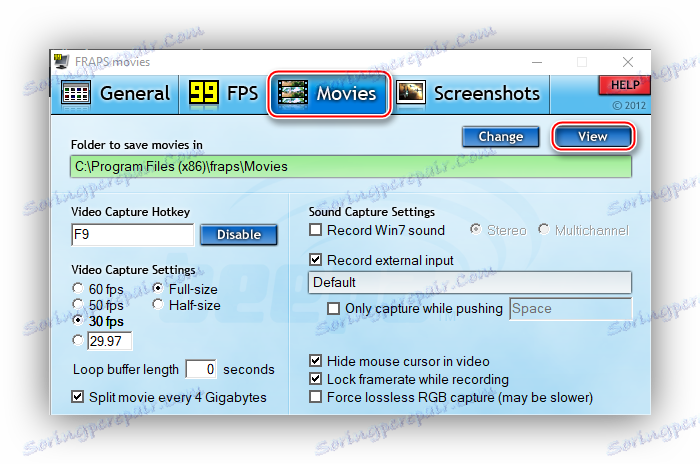The width and height of the screenshot is (700, 464).
Task: Click the movies folder path field
Action: [351, 167]
